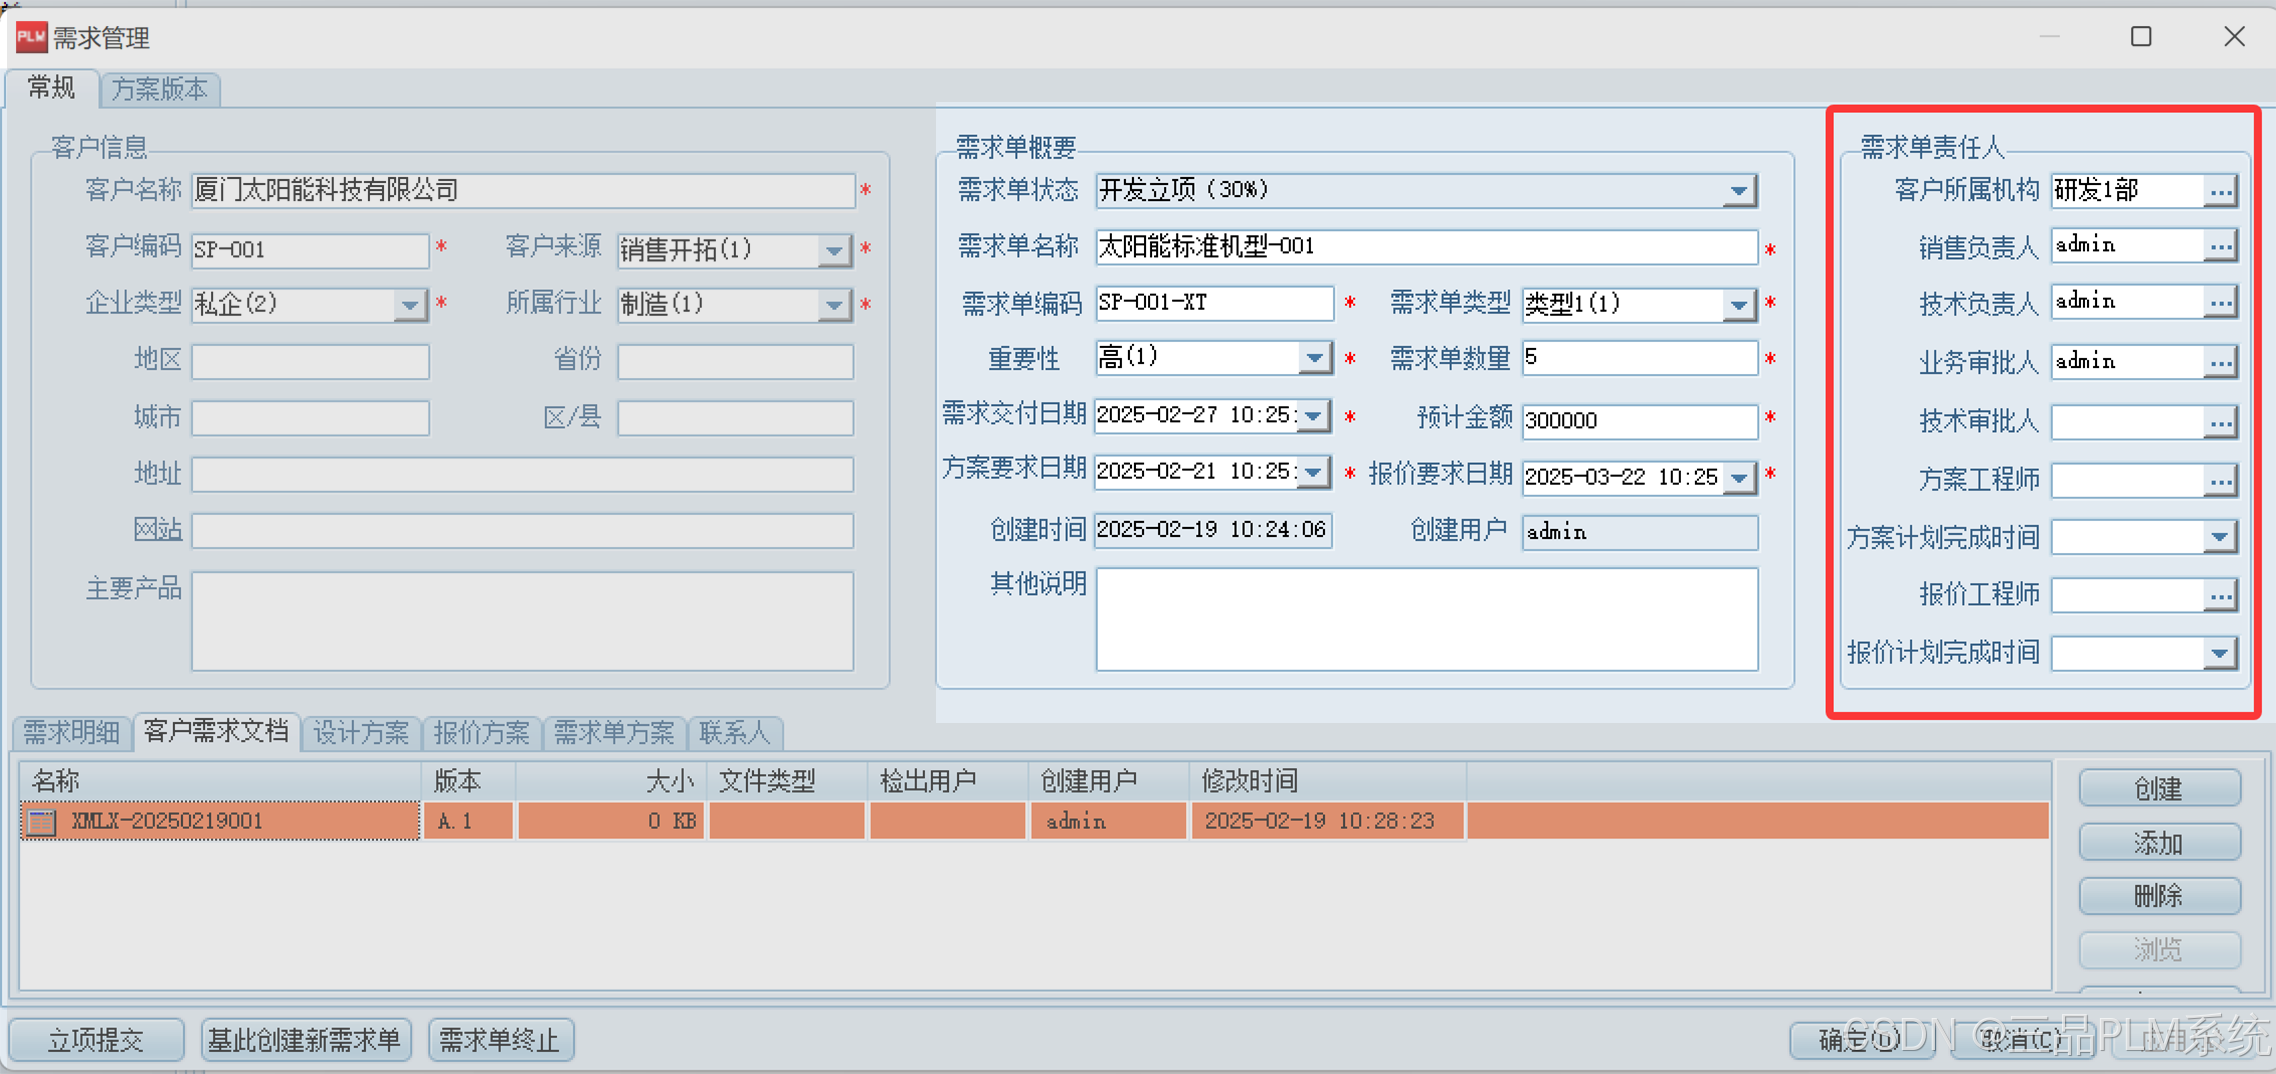The width and height of the screenshot is (2276, 1074).
Task: Click 主要产品 text area
Action: (523, 621)
